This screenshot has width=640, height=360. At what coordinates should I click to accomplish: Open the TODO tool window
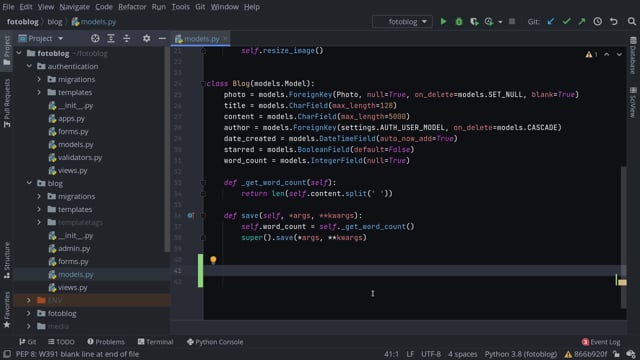tap(61, 342)
